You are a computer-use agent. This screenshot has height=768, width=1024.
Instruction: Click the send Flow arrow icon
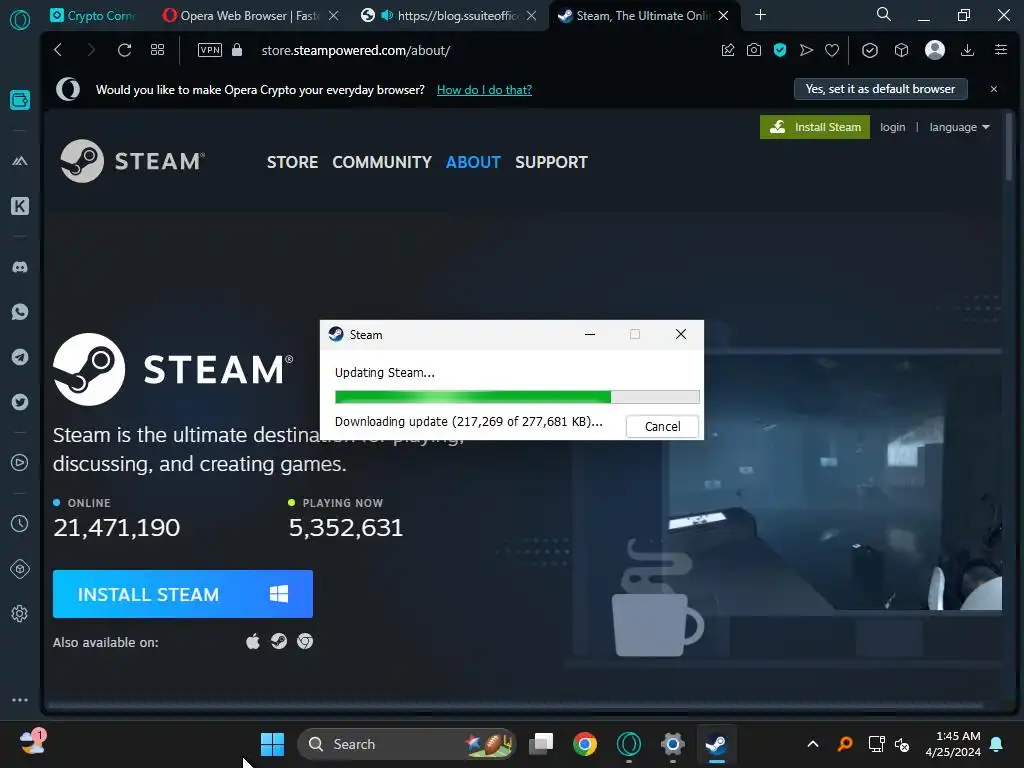(806, 50)
